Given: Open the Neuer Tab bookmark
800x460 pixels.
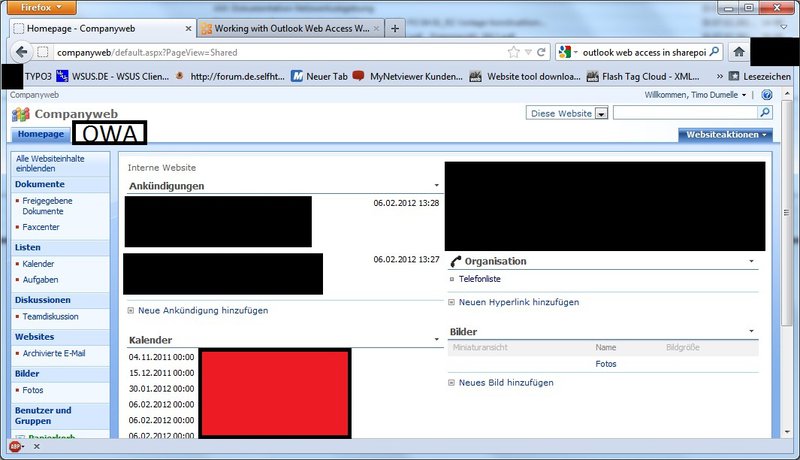Looking at the screenshot, I should pyautogui.click(x=319, y=76).
